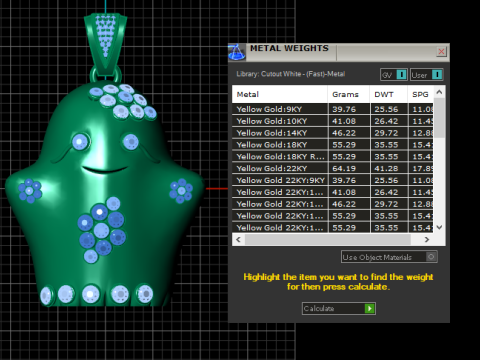Toggle the GV library switch
The image size is (480, 360).
(394, 75)
